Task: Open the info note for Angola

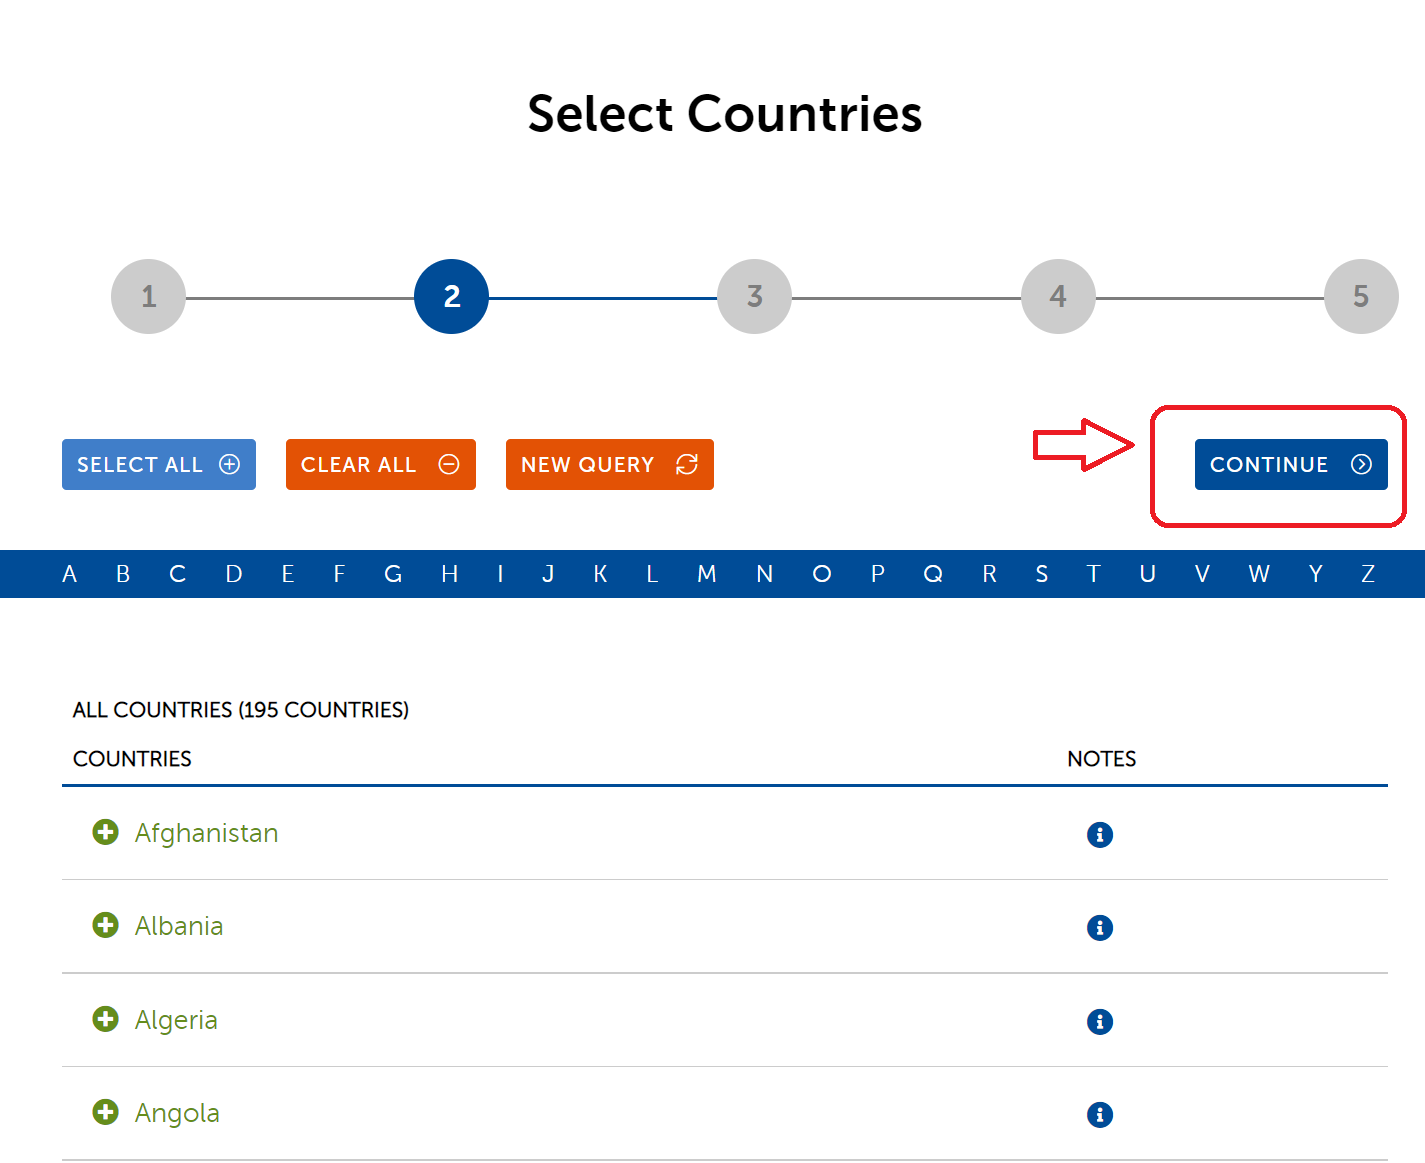Action: tap(1099, 1114)
